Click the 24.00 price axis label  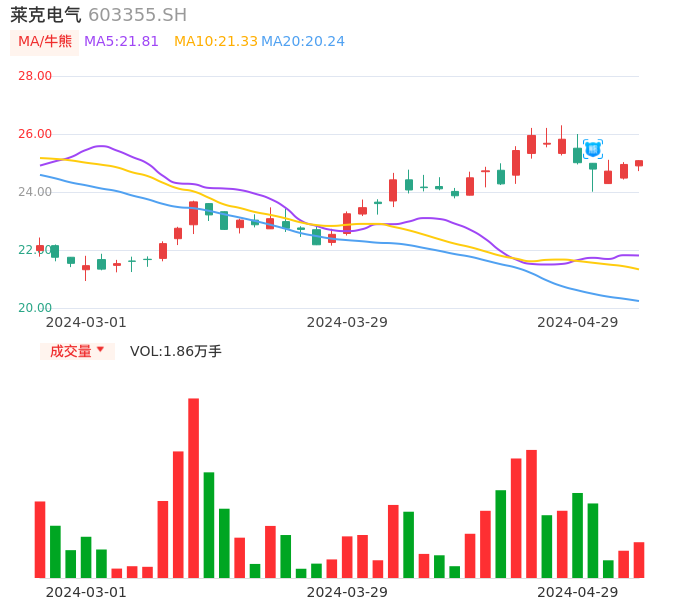point(35,192)
